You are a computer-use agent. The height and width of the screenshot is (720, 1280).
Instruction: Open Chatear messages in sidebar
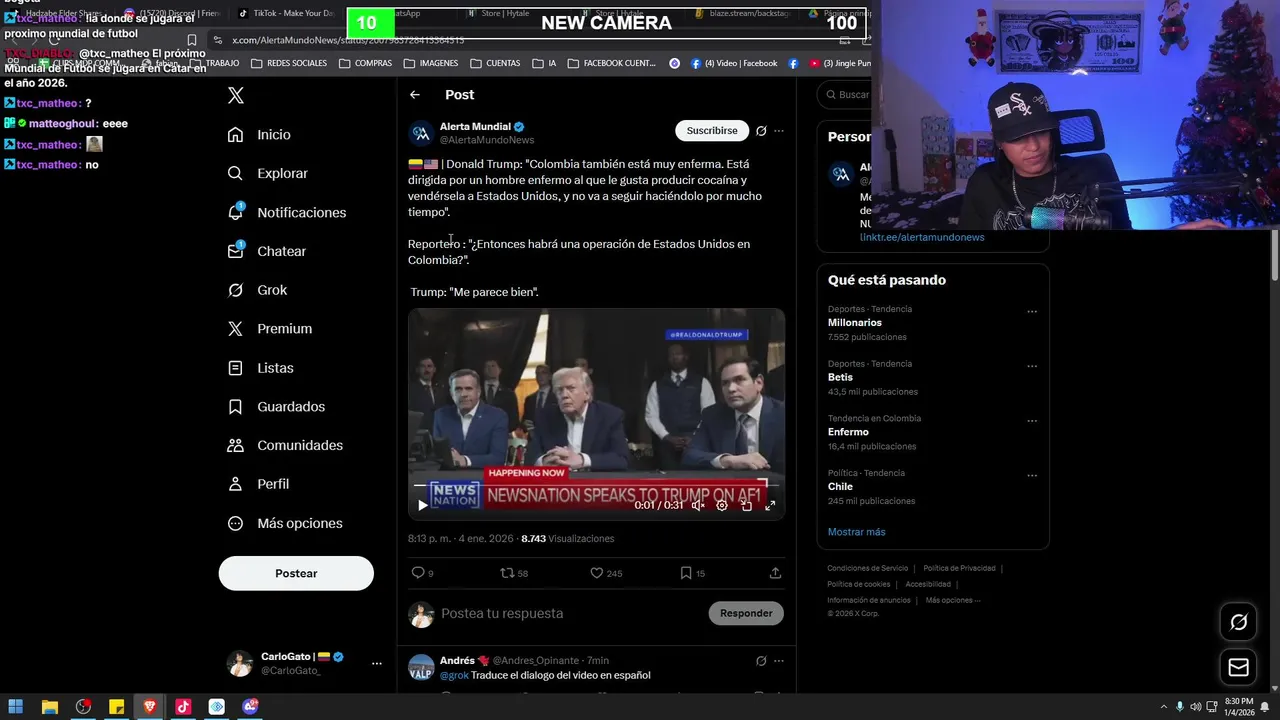point(267,252)
